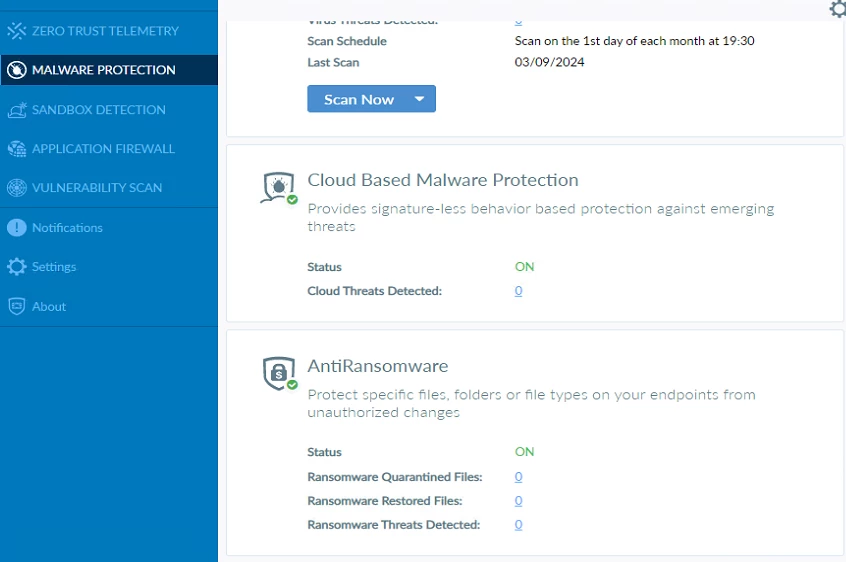Start a scan with Scan Now

[358, 99]
